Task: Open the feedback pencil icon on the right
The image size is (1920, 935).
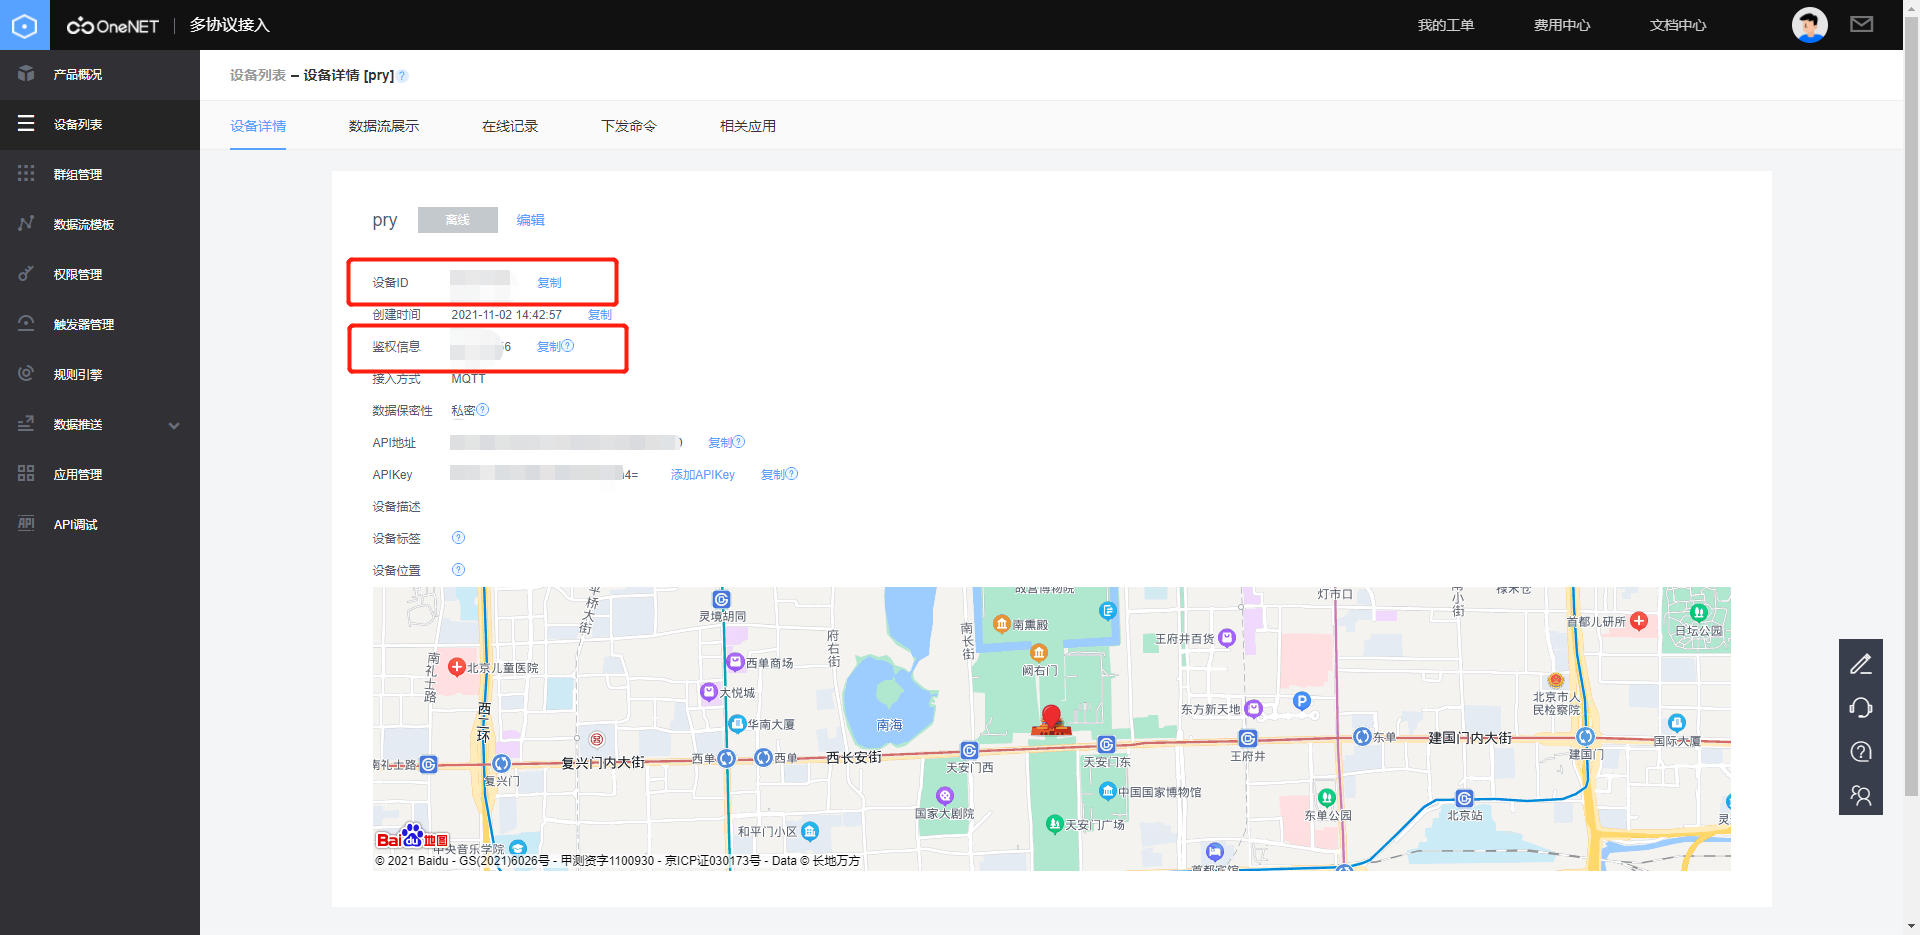Action: (1861, 663)
